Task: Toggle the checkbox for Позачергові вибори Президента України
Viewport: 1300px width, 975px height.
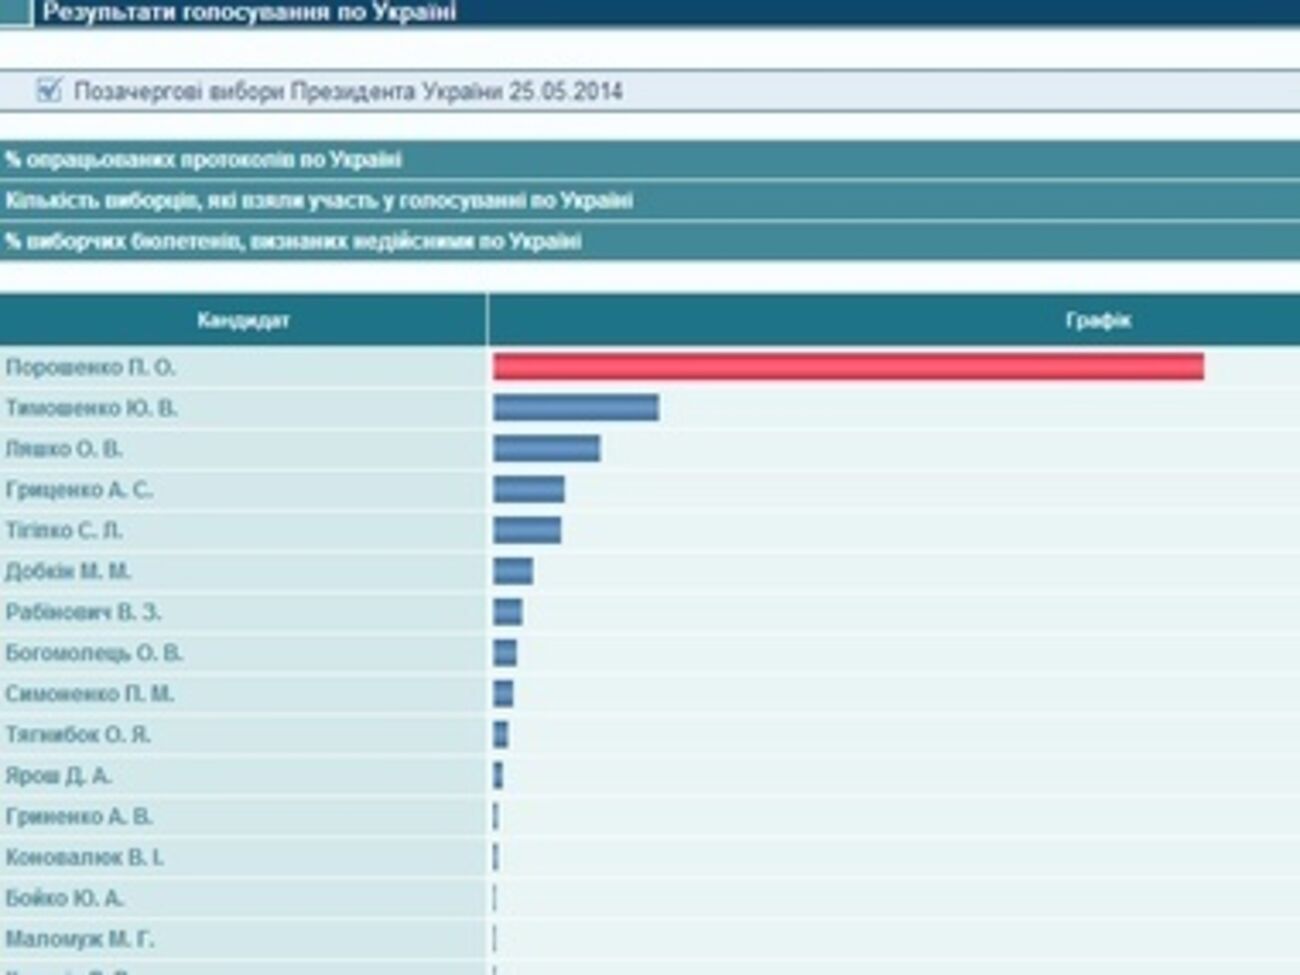Action: 48,90
